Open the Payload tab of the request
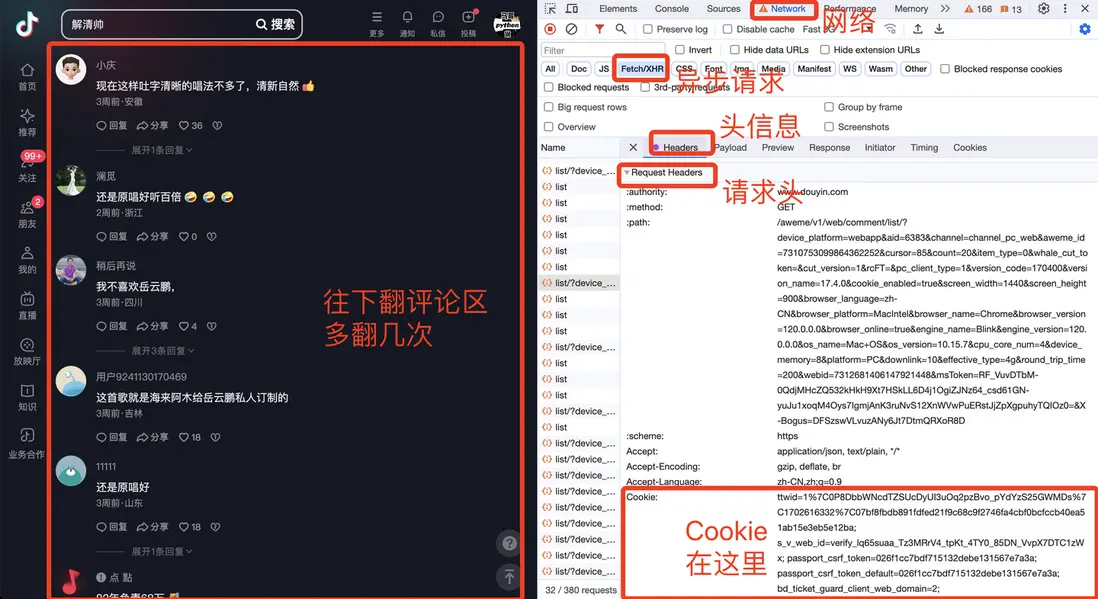Screen dimensions: 1098x599 (730, 147)
